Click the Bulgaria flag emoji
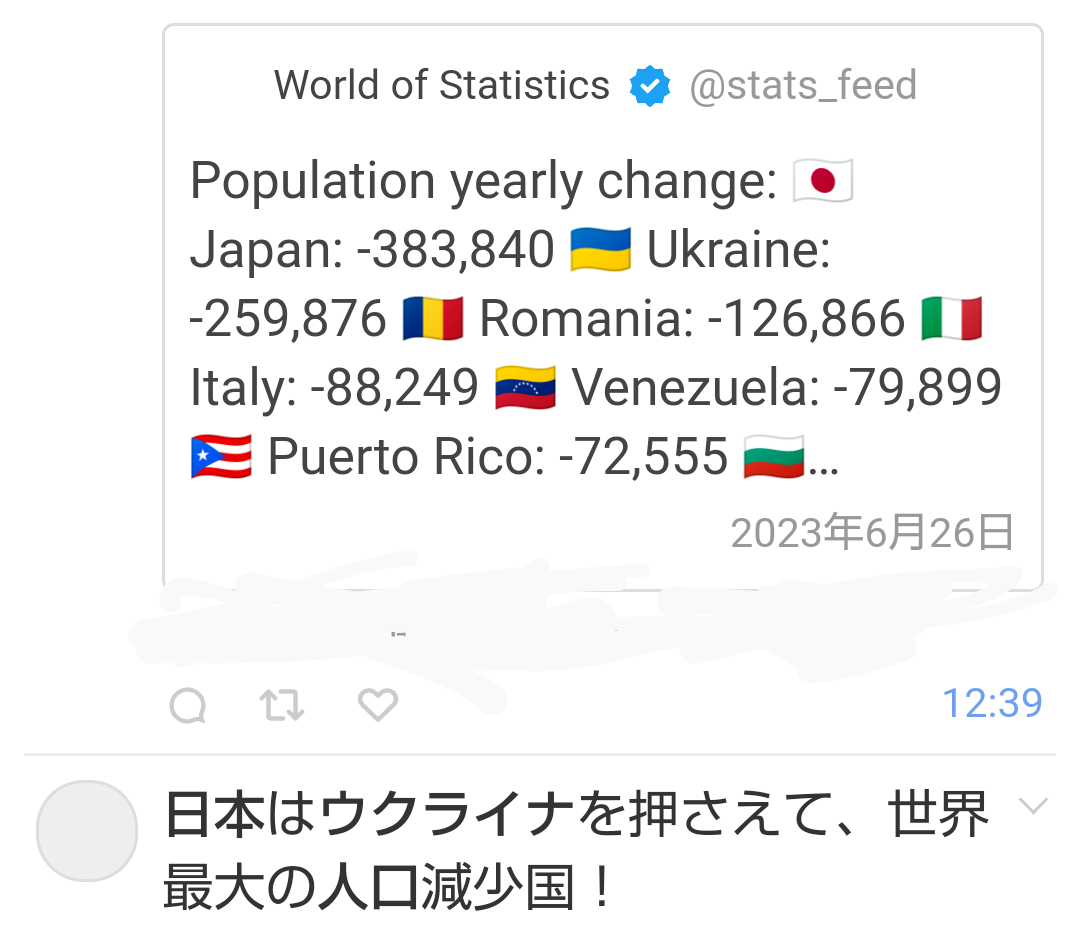 pos(773,457)
